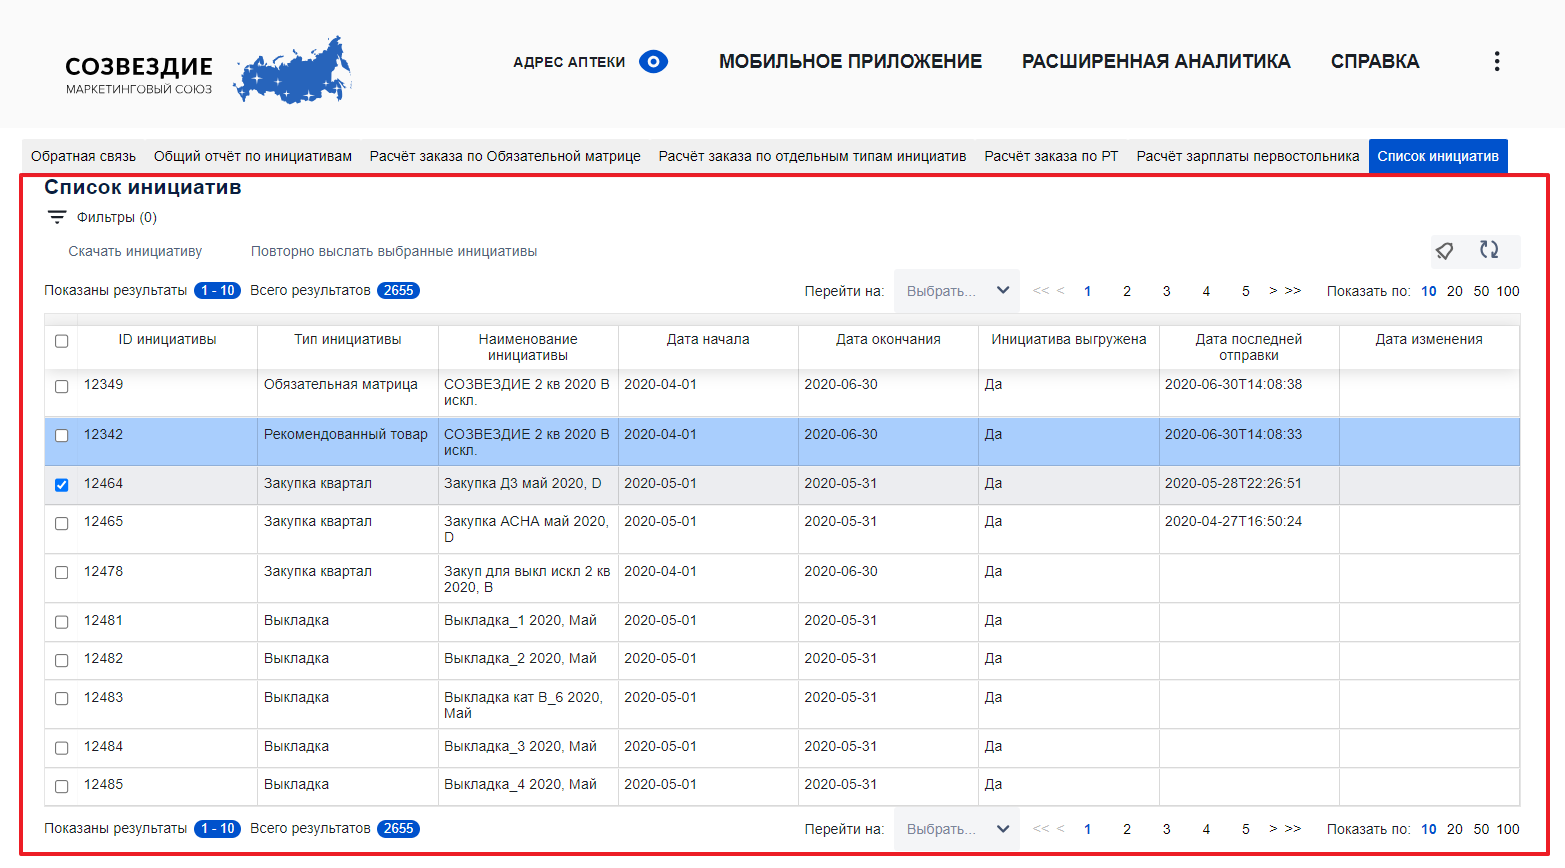Image resolution: width=1565 pixels, height=868 pixels.
Task: Go to page 5 in top pagination
Action: pyautogui.click(x=1246, y=291)
